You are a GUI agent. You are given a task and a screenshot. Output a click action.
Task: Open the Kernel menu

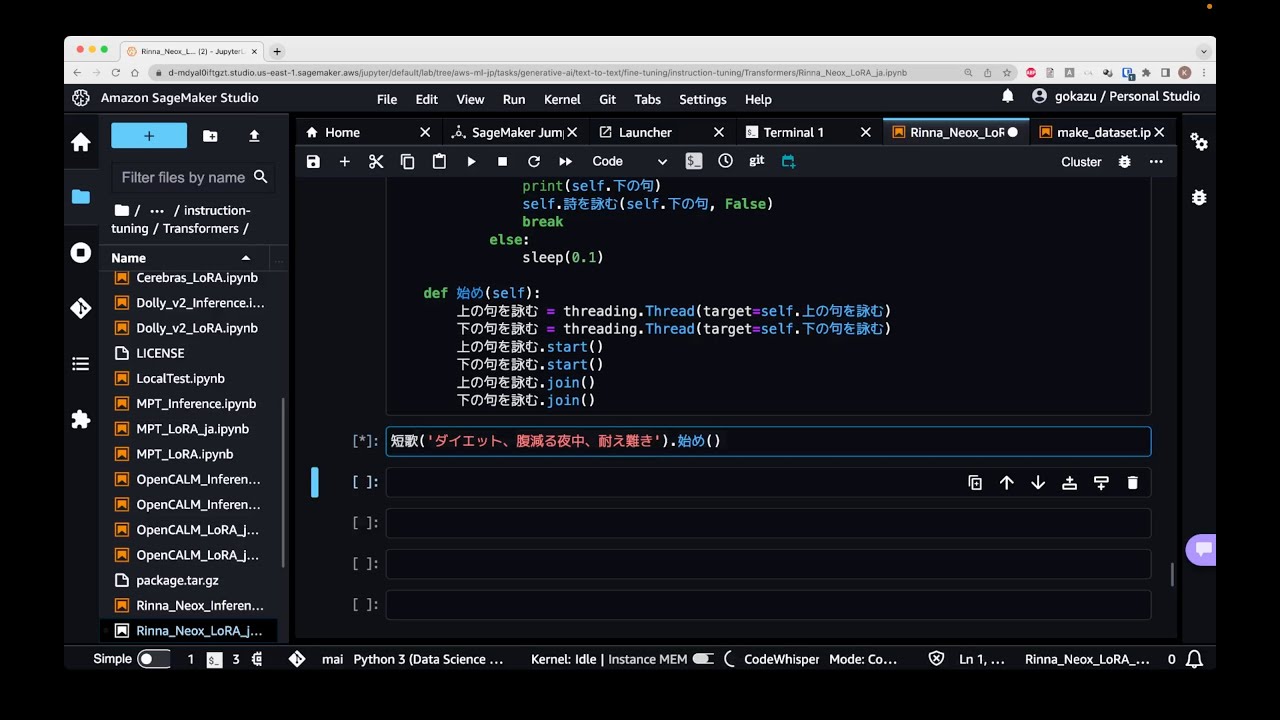(x=562, y=99)
